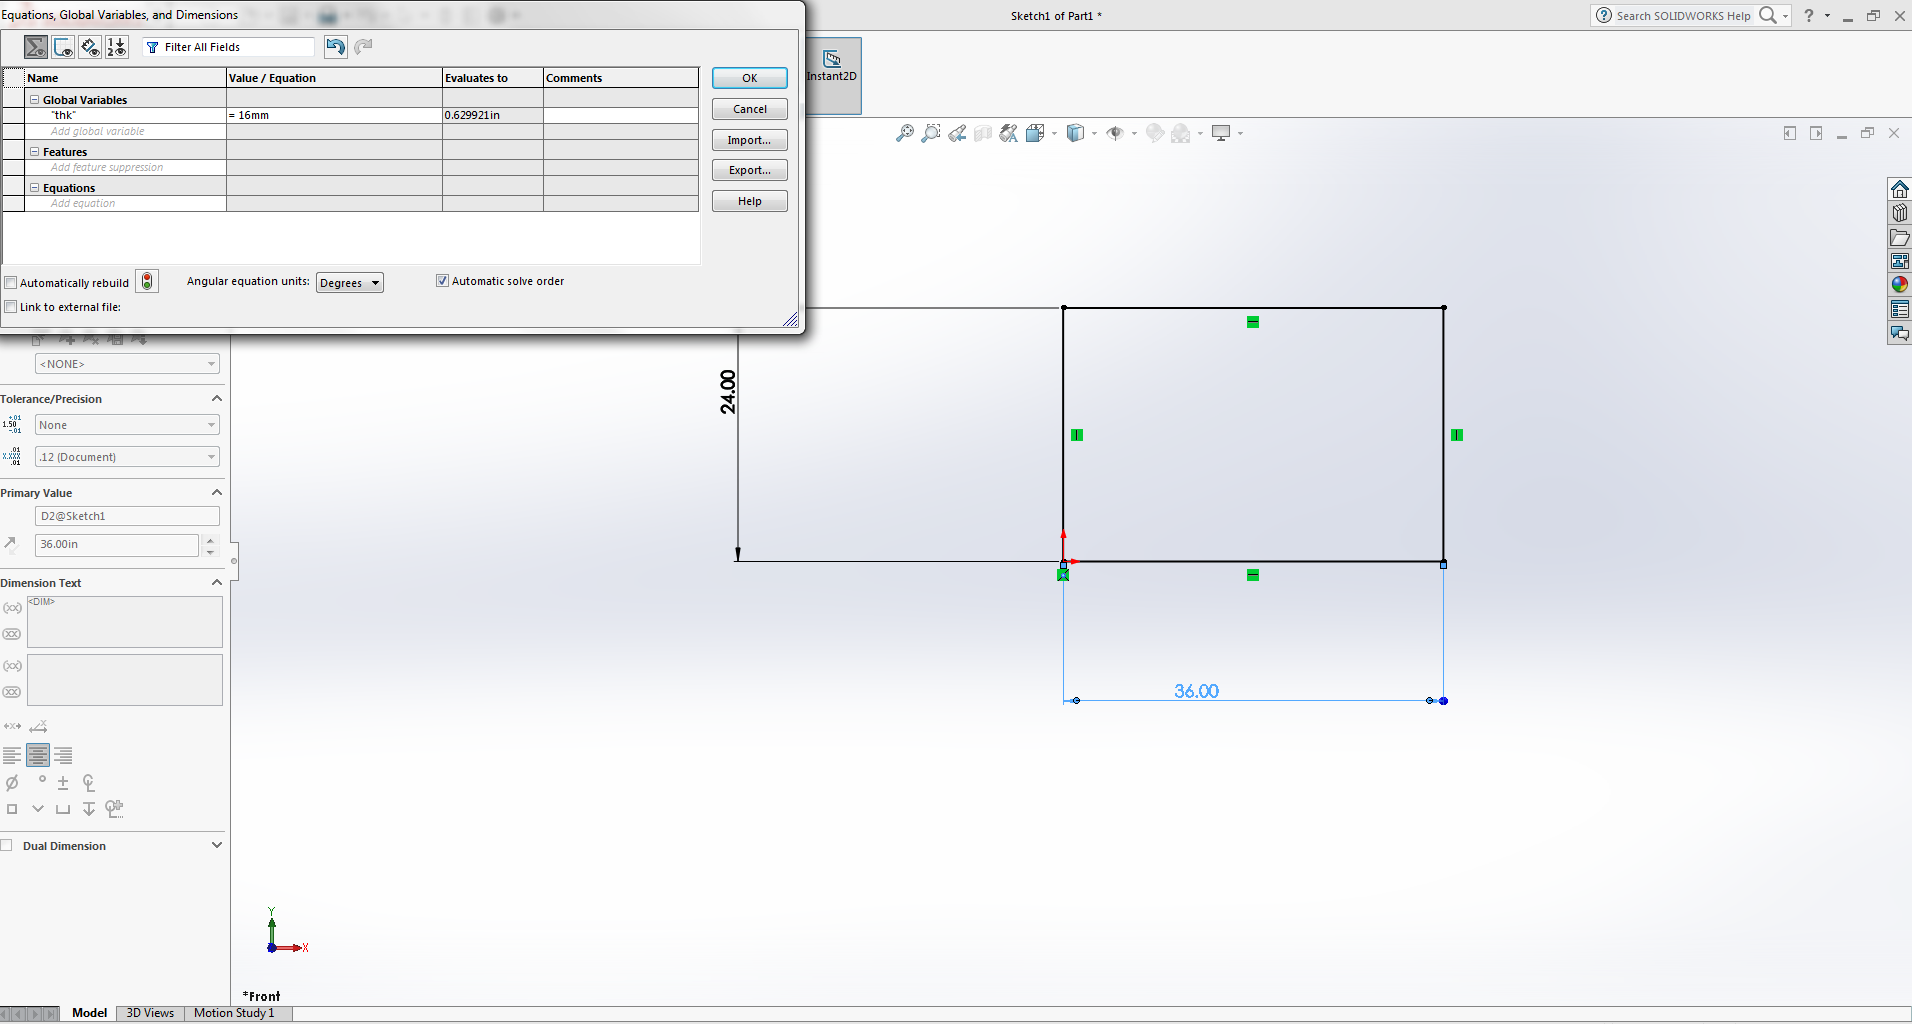
Task: Insert centerline symbol in dimension text
Action: coord(89,782)
